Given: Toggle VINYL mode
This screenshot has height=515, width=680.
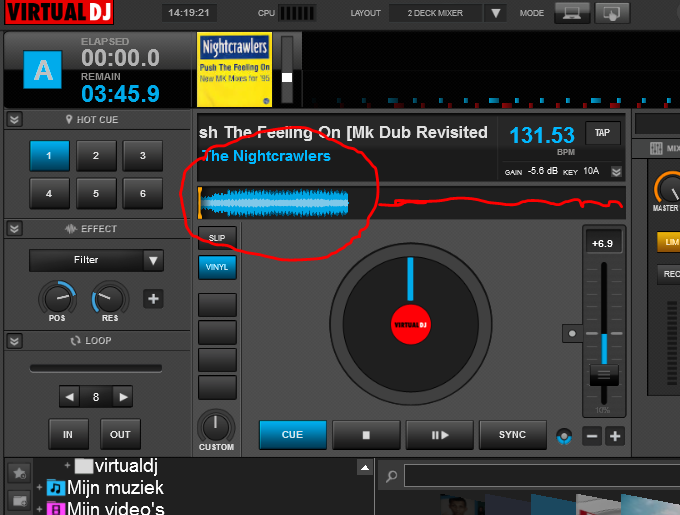Looking at the screenshot, I should click(x=217, y=267).
